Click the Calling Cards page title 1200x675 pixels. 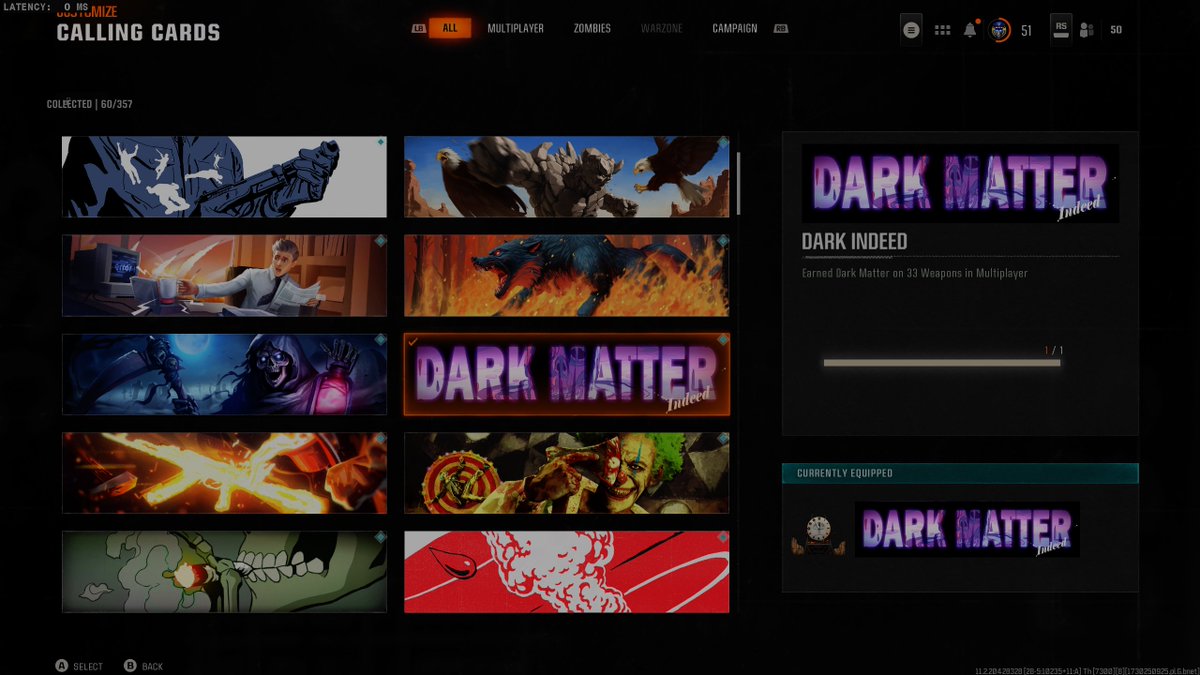pyautogui.click(x=138, y=32)
